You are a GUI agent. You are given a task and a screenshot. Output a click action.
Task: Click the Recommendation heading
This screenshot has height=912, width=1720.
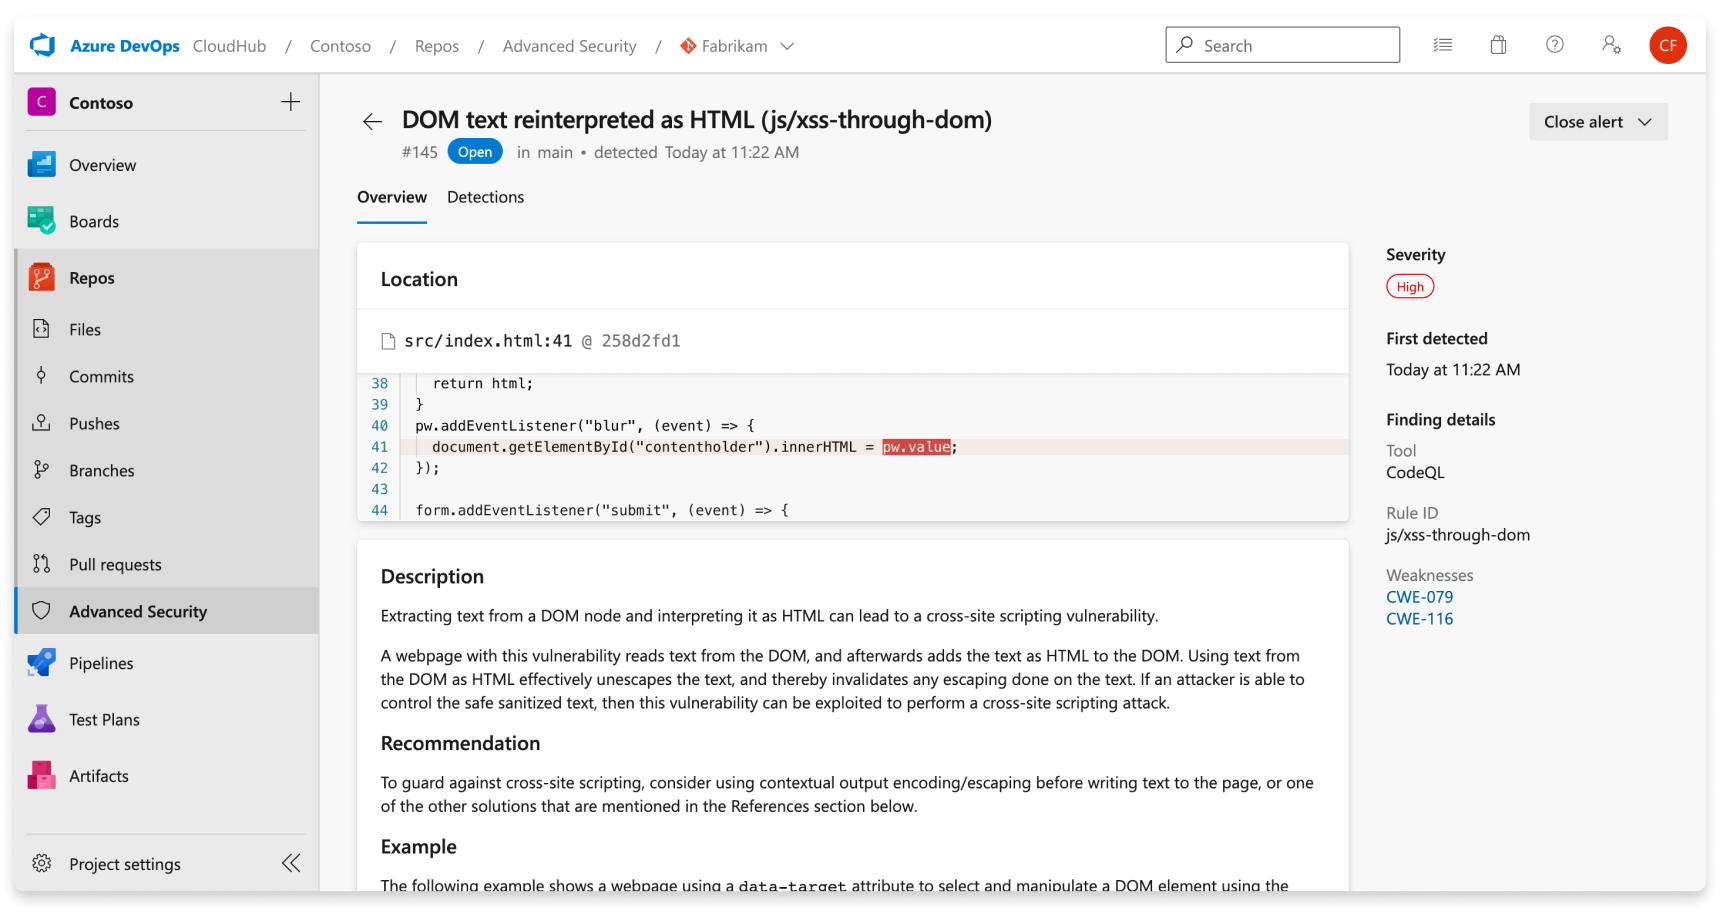click(460, 743)
